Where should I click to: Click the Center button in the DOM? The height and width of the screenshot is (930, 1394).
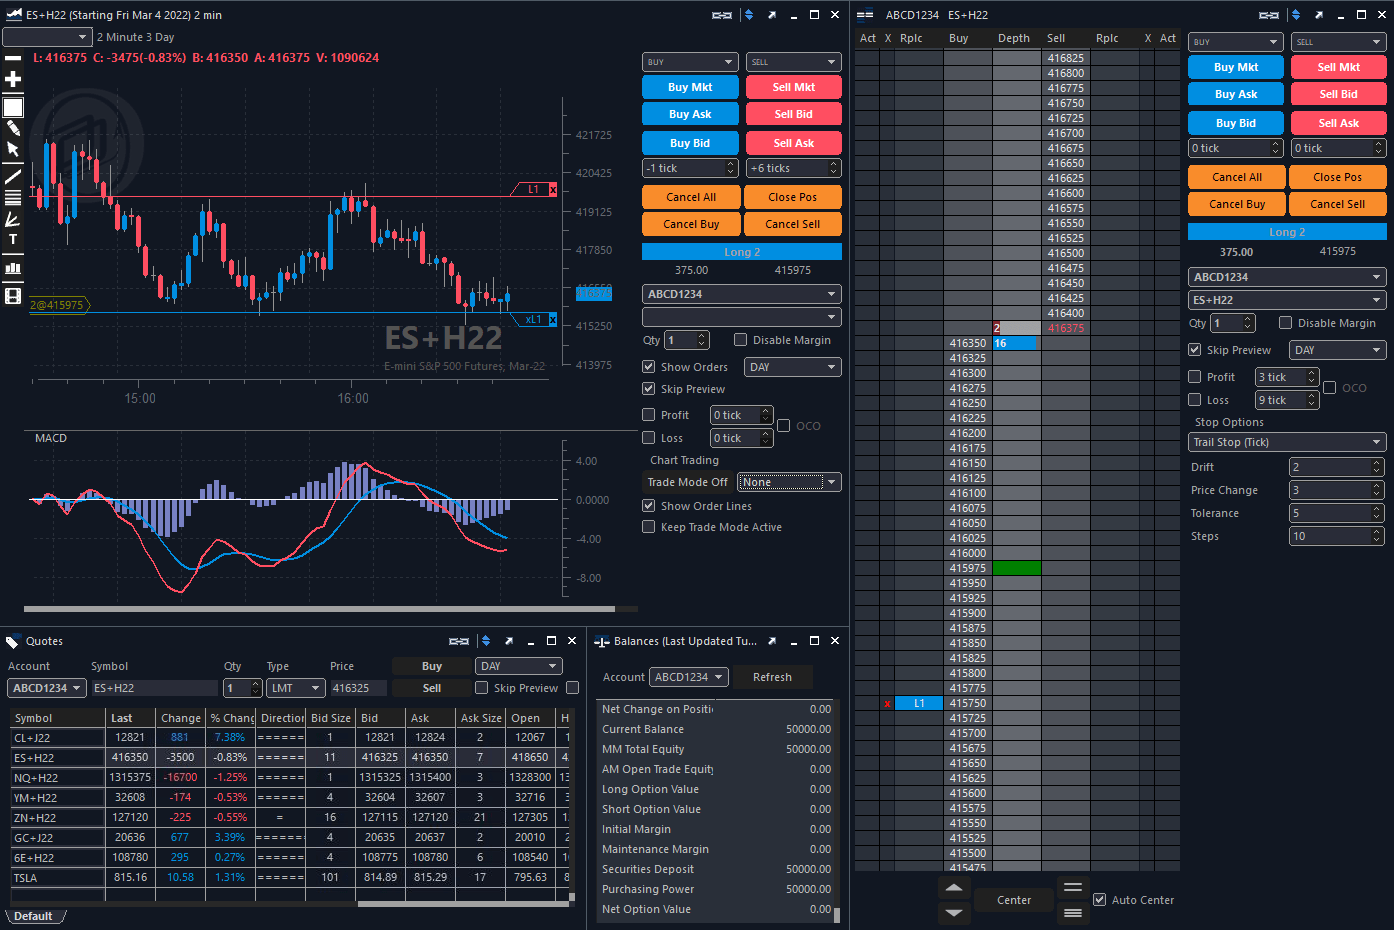[1014, 900]
